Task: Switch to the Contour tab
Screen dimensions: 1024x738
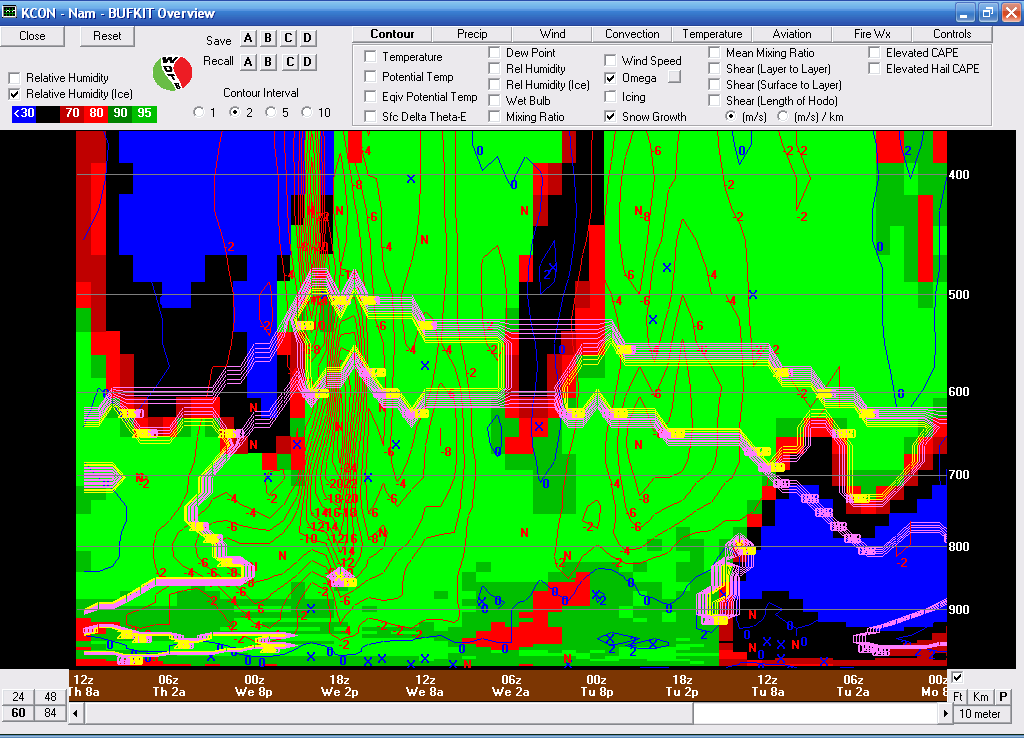Action: coord(392,34)
